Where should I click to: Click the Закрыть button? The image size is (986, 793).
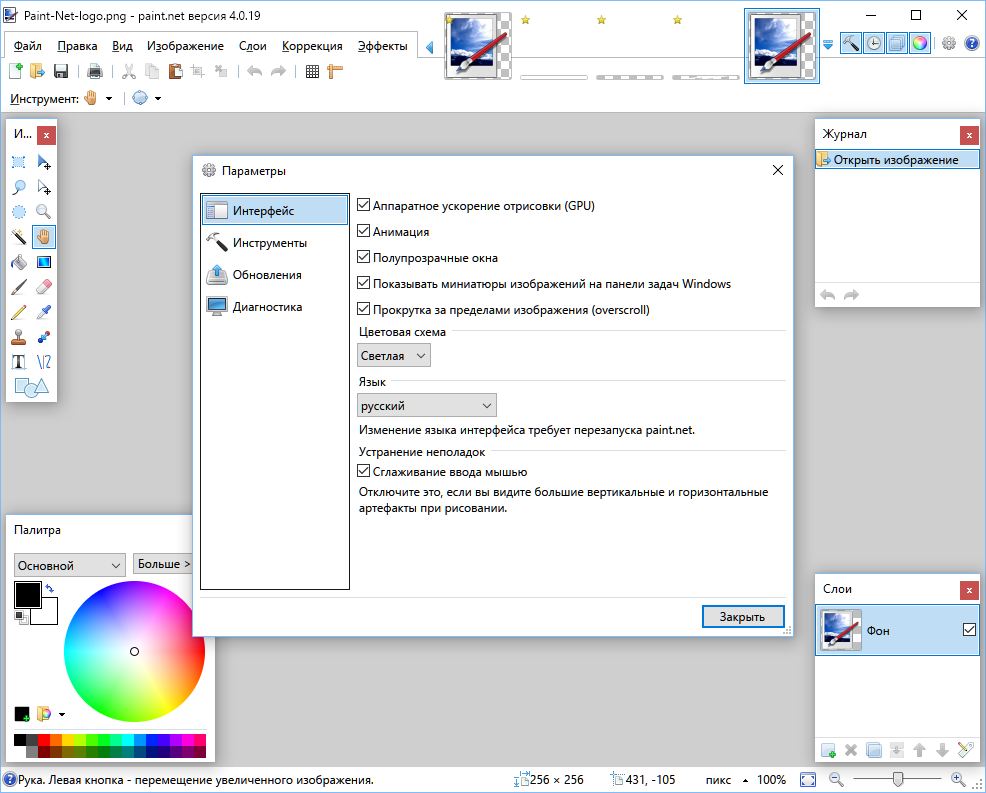[743, 617]
